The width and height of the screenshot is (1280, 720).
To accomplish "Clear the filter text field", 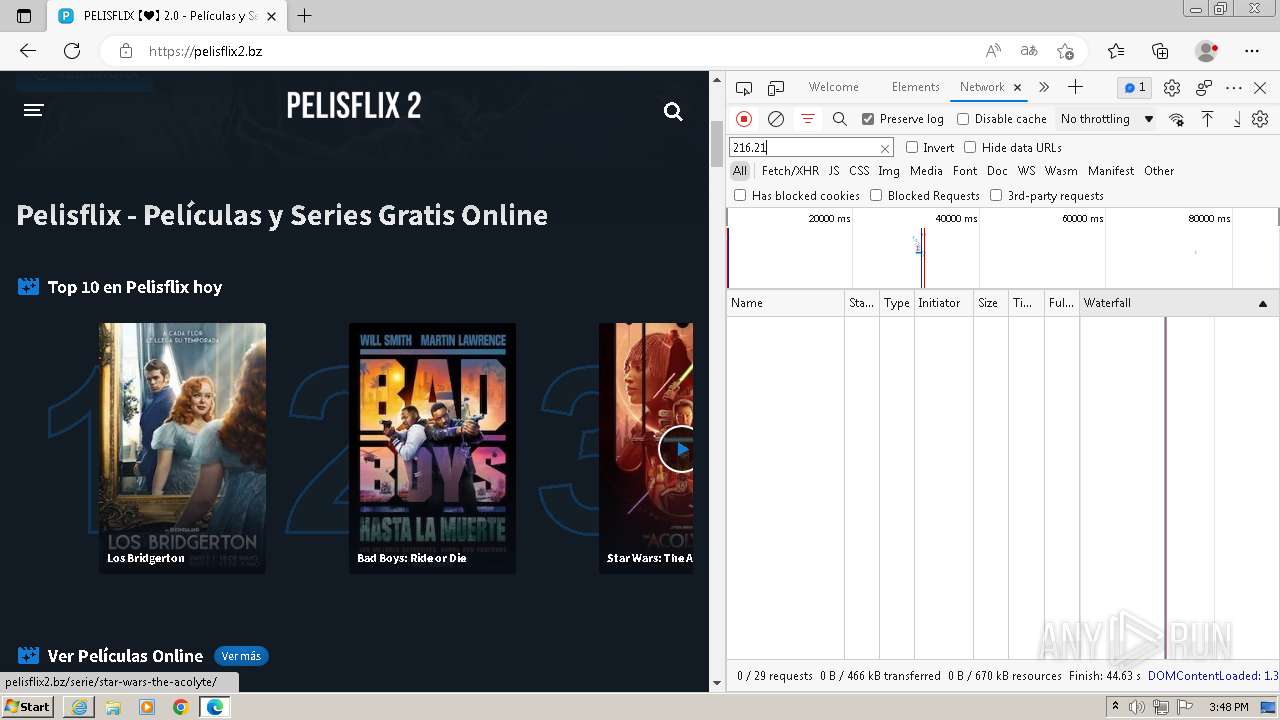I will pos(885,148).
